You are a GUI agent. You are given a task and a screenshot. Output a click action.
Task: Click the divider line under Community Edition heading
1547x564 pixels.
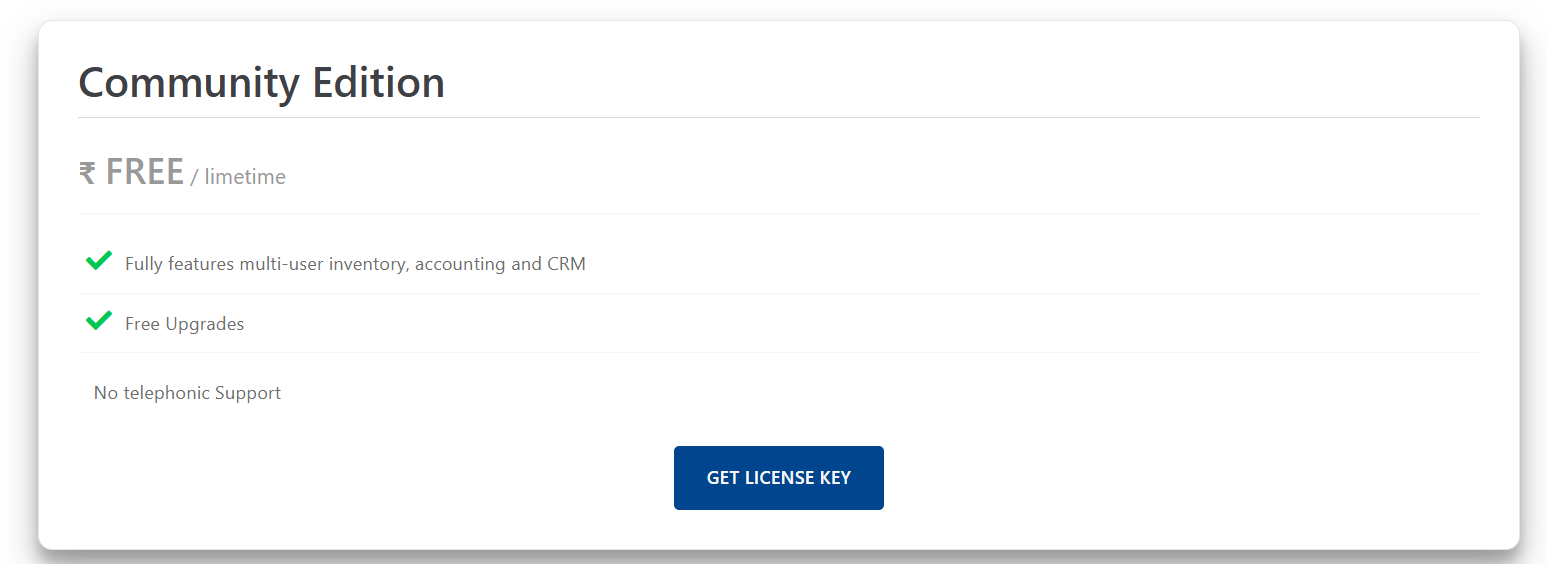click(778, 117)
